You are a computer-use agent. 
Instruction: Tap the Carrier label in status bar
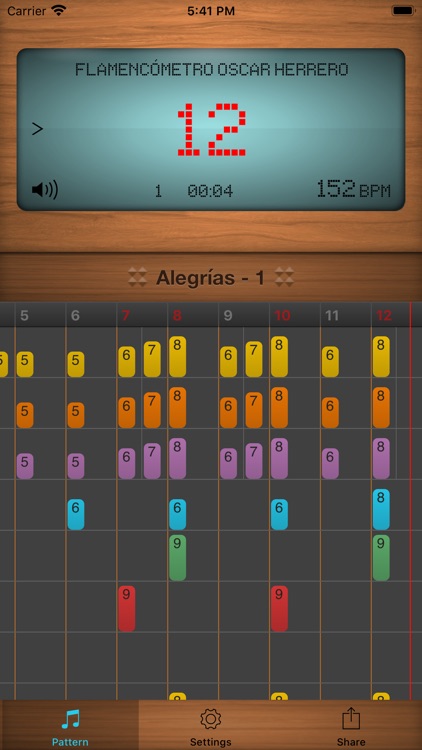26,11
